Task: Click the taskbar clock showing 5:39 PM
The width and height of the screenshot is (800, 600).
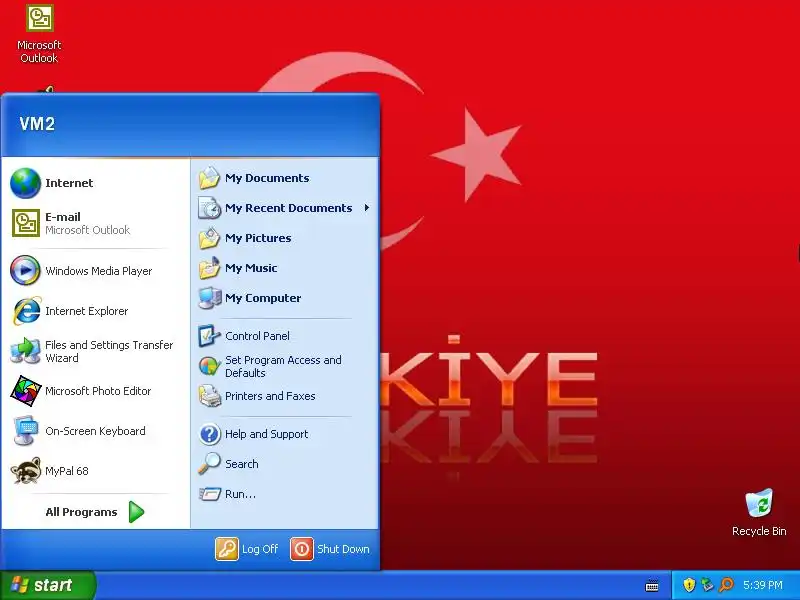Action: 763,585
